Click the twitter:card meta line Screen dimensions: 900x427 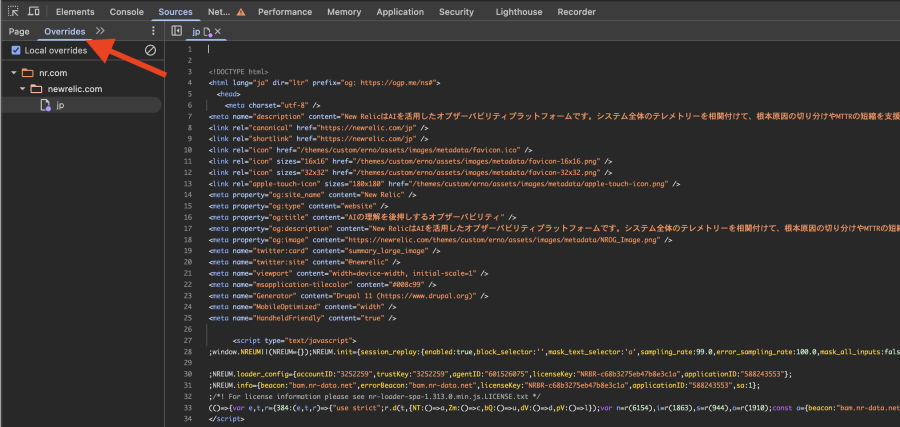pos(324,251)
